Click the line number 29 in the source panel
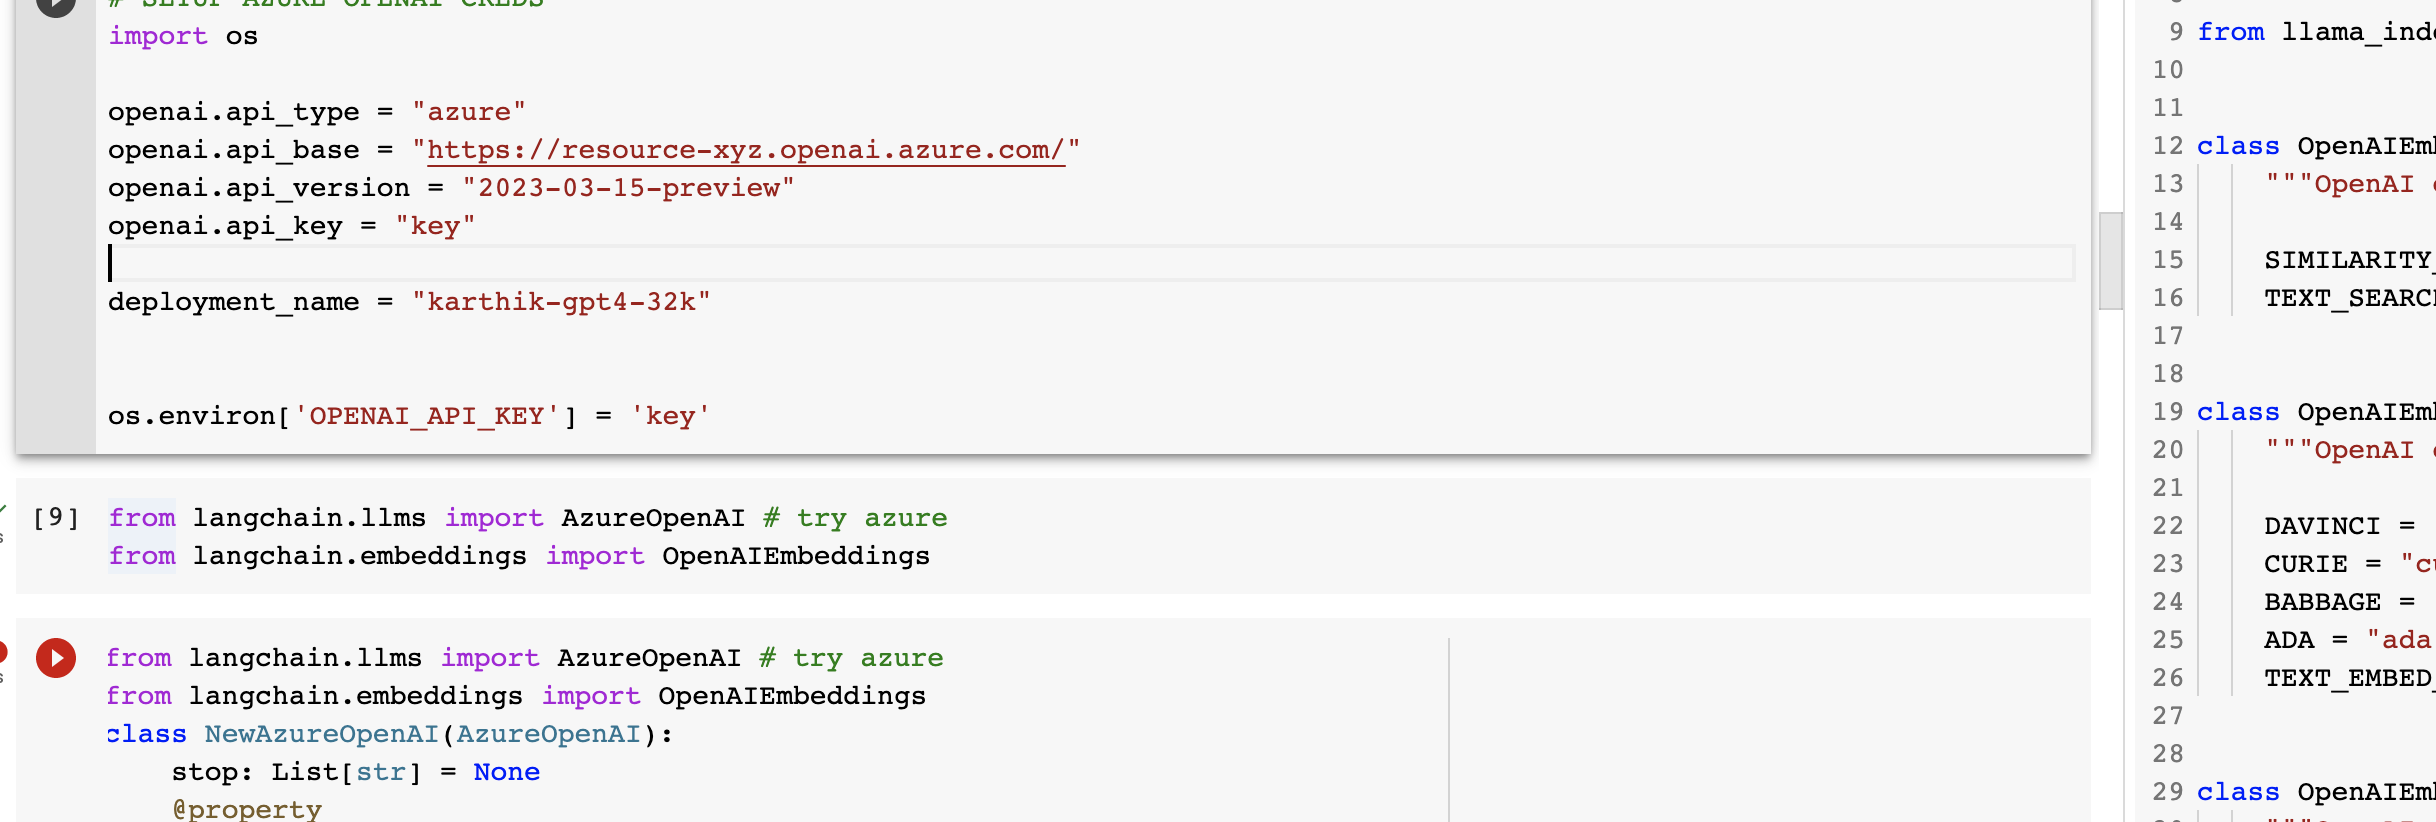The image size is (2436, 822). (2167, 791)
